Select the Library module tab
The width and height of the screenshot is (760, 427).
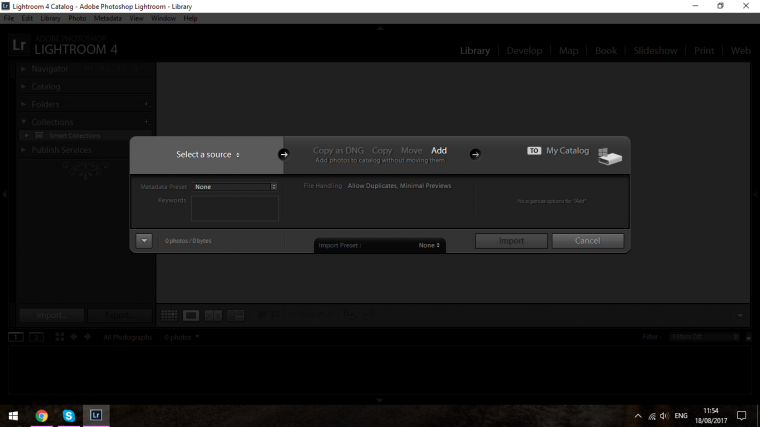pos(475,51)
